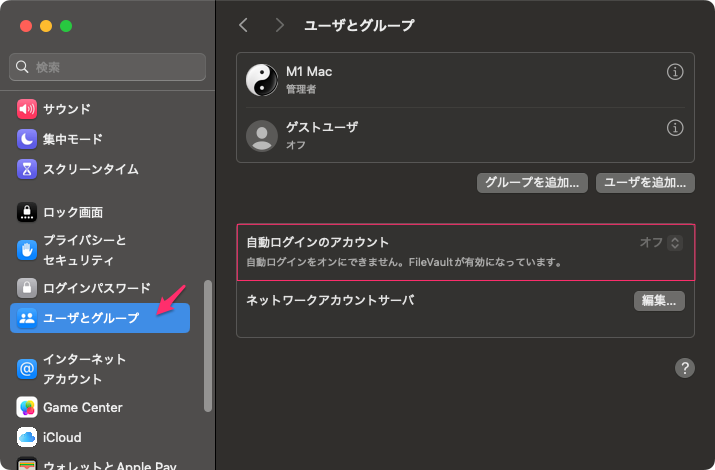The image size is (715, 470).
Task: Click グループを追加 button
Action: click(x=531, y=182)
